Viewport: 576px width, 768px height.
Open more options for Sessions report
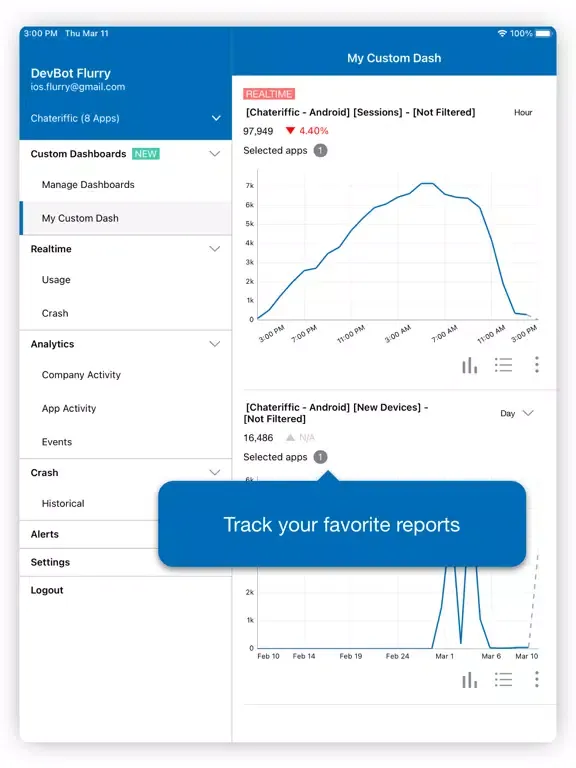(537, 365)
